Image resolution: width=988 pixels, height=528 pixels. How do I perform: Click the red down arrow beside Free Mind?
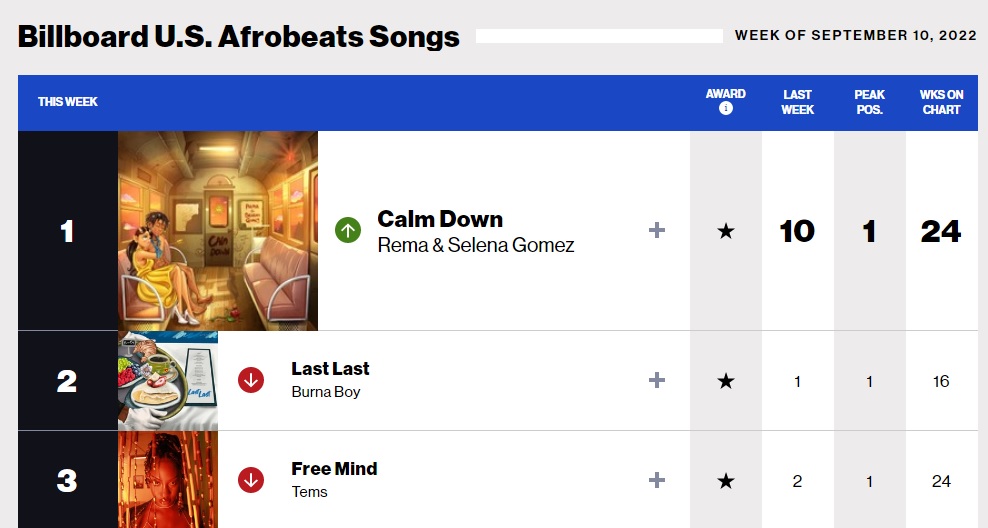click(251, 480)
